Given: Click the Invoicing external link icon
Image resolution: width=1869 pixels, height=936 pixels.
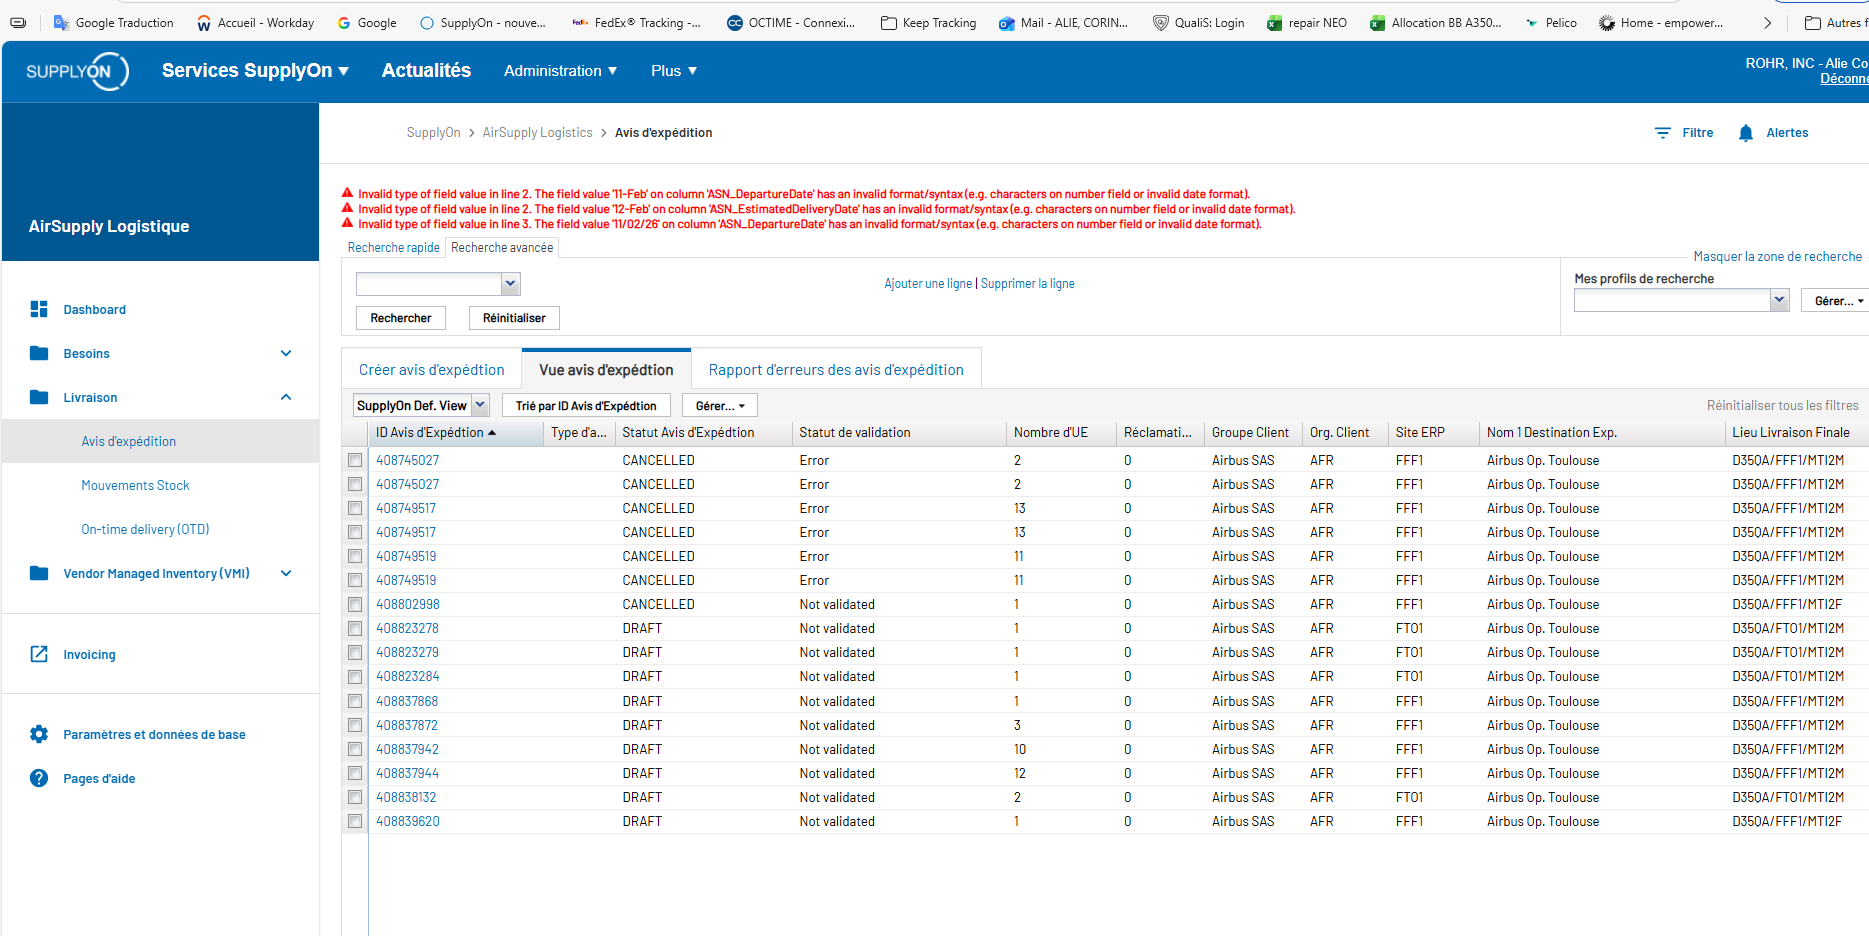Looking at the screenshot, I should coord(39,654).
